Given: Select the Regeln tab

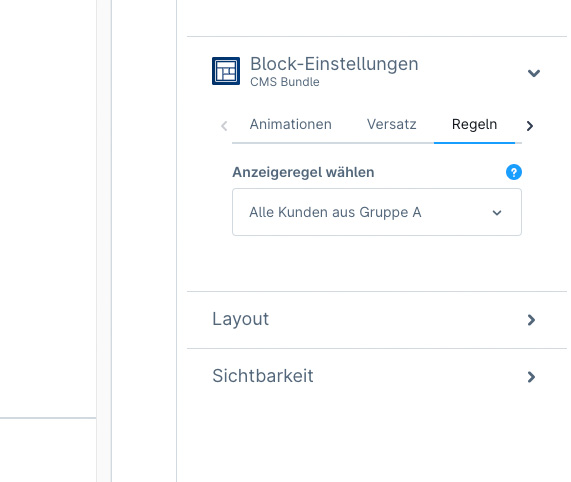Looking at the screenshot, I should point(474,125).
